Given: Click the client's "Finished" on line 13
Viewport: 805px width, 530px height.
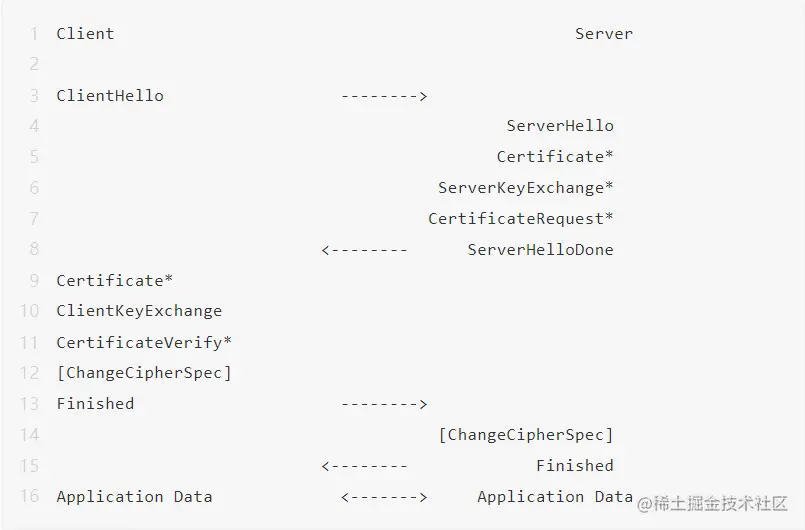Looking at the screenshot, I should click(95, 404).
